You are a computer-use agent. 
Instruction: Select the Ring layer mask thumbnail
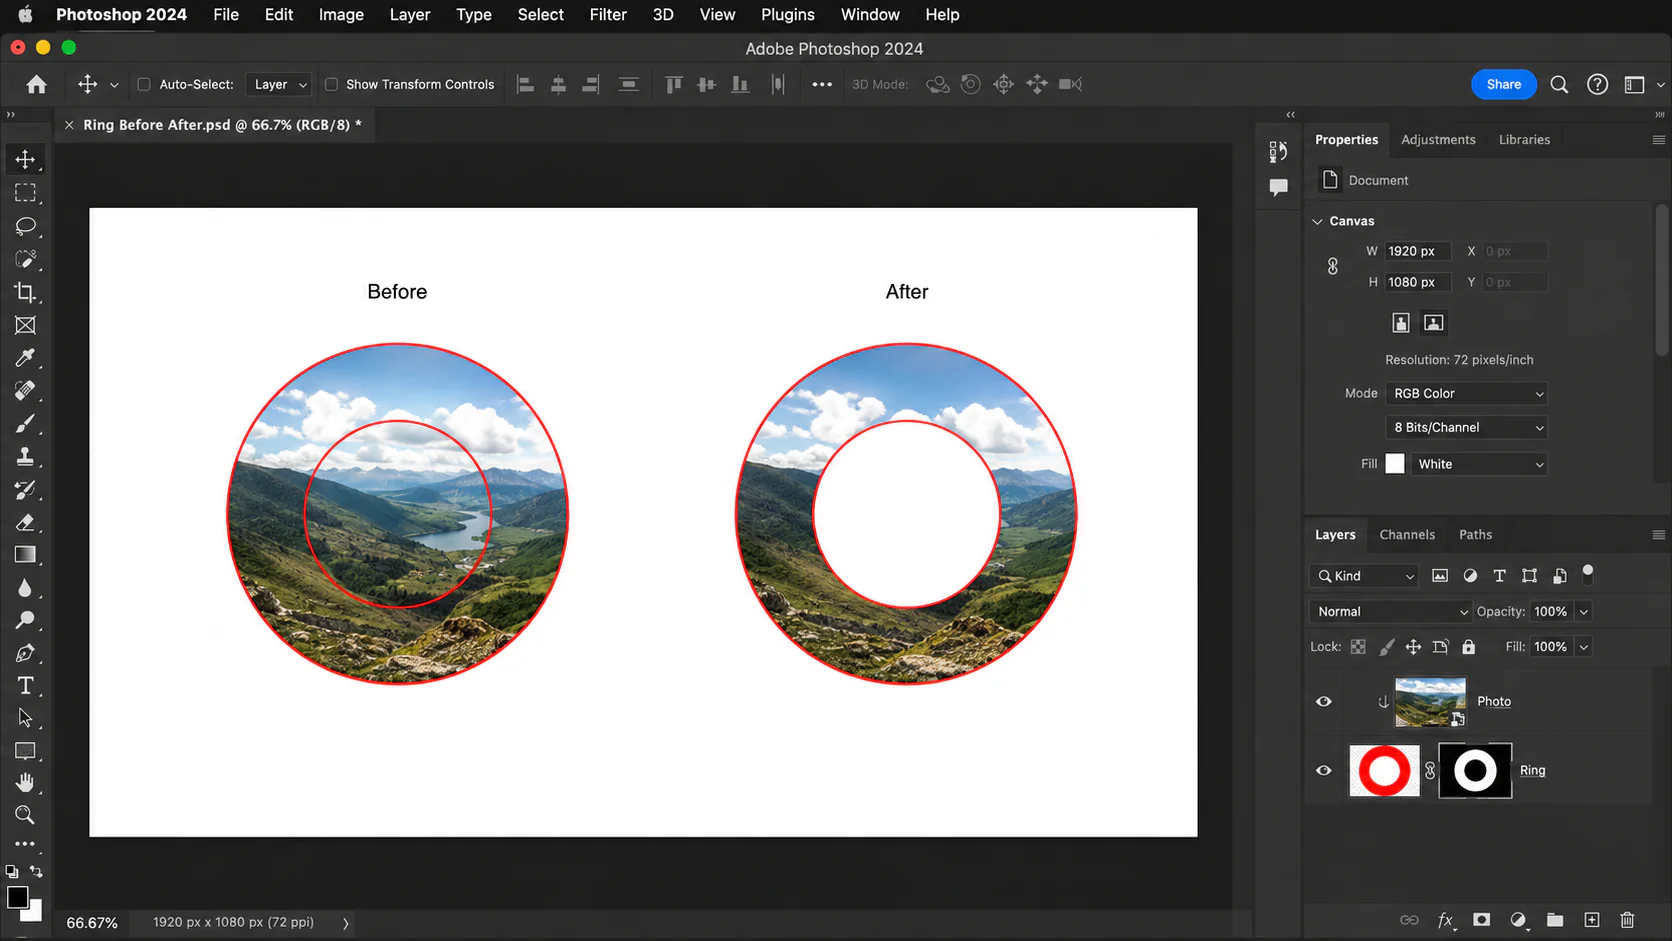click(x=1475, y=771)
